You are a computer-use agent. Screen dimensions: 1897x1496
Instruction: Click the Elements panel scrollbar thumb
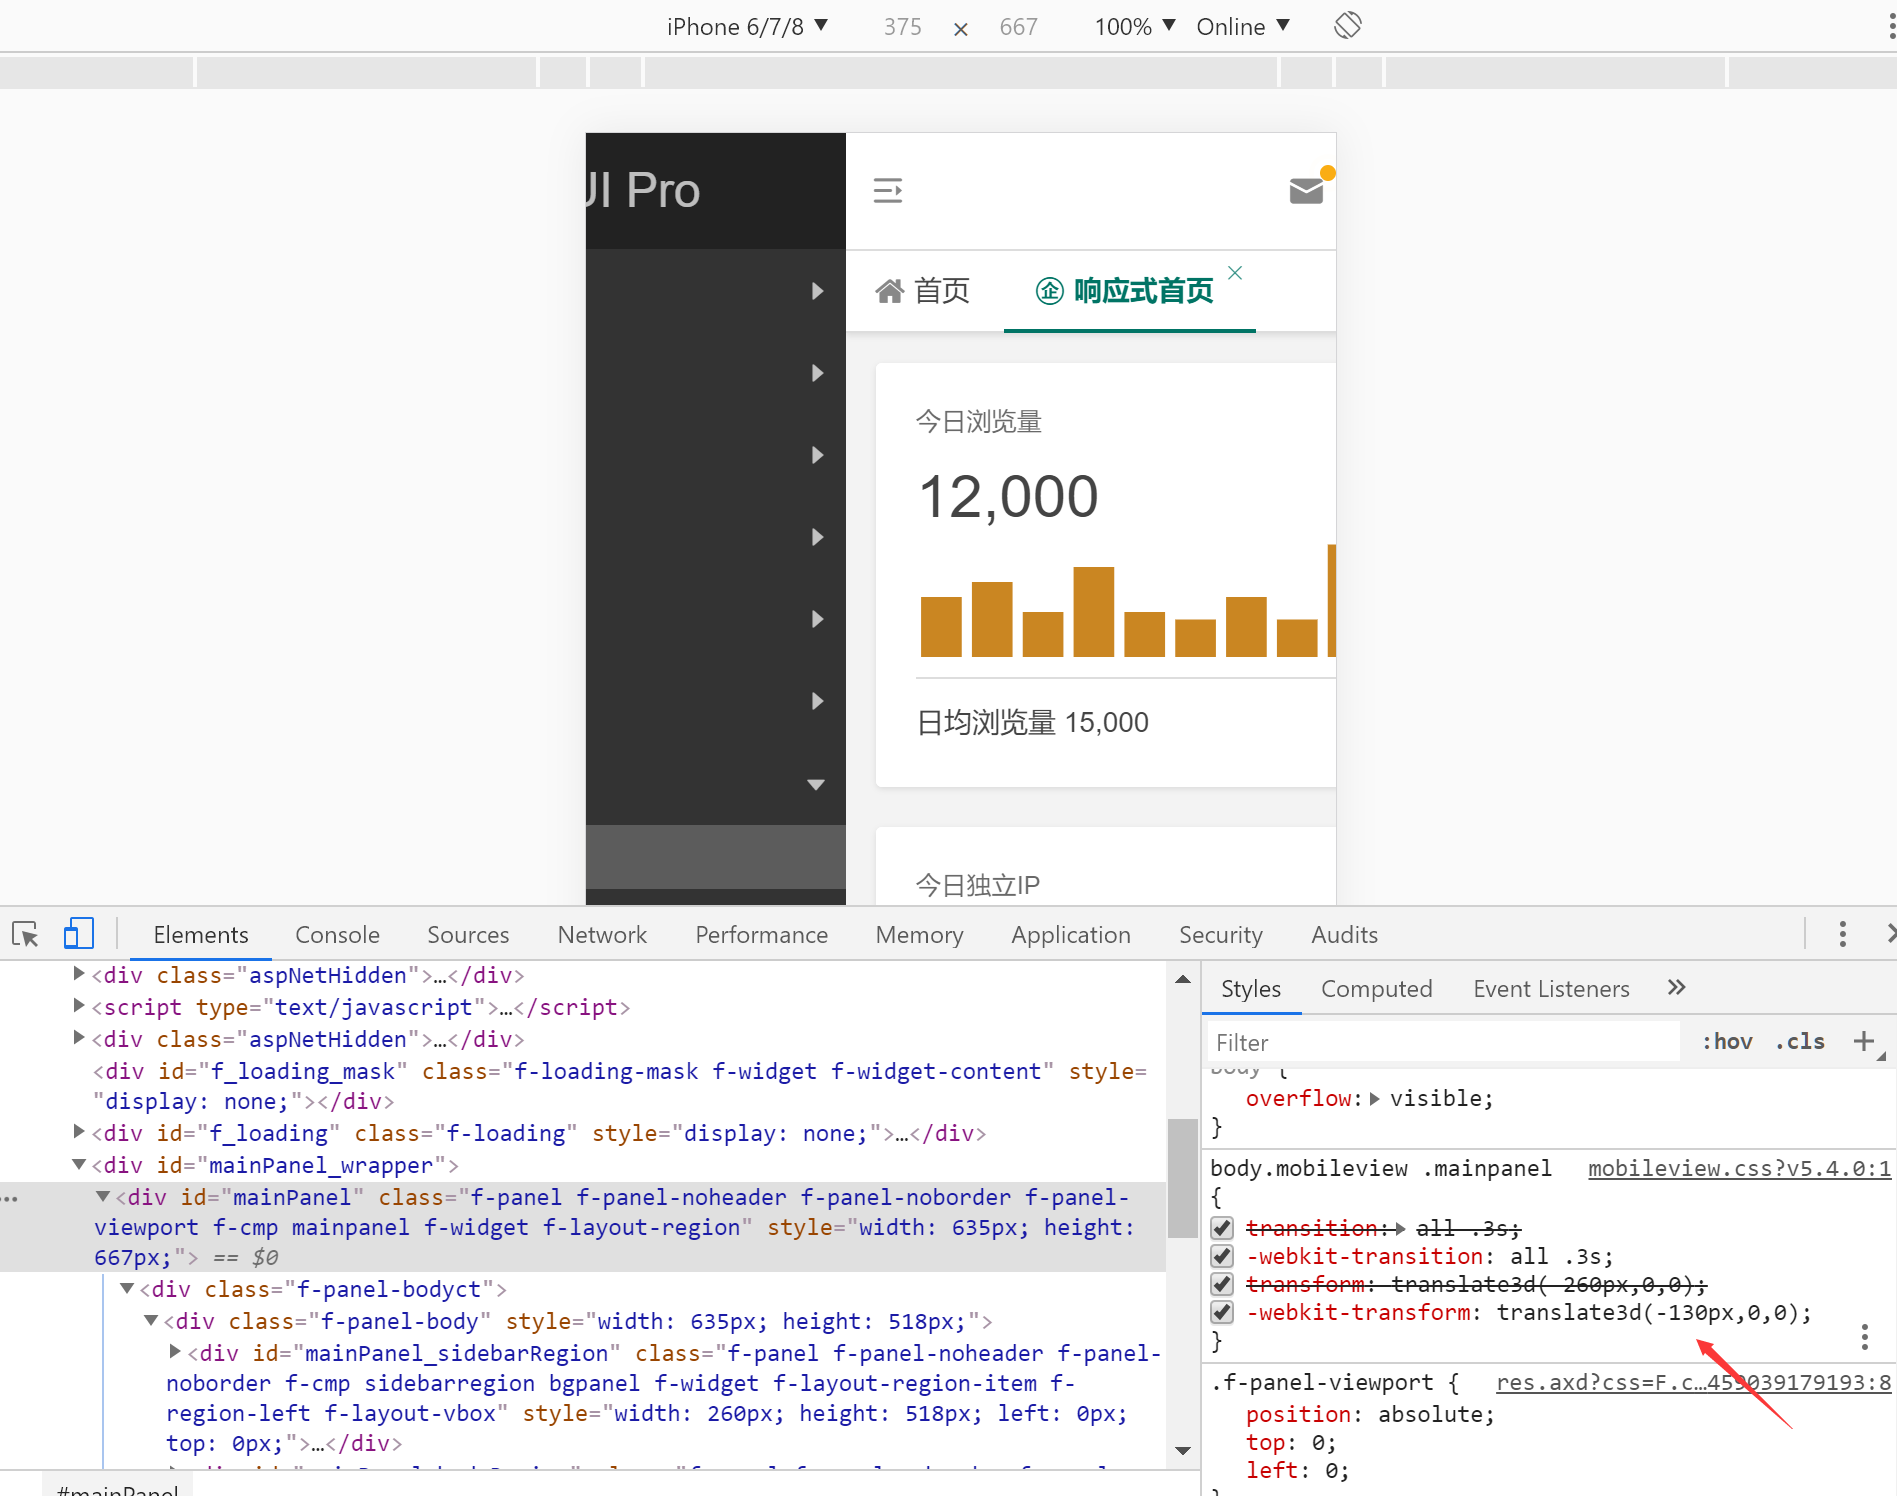click(1183, 1178)
